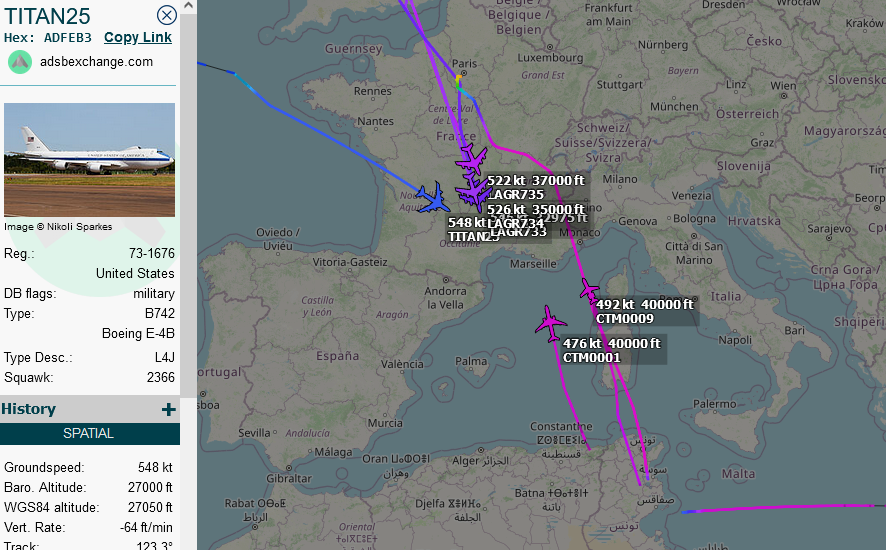Click the 522 kt 37000 ft label

[536, 181]
